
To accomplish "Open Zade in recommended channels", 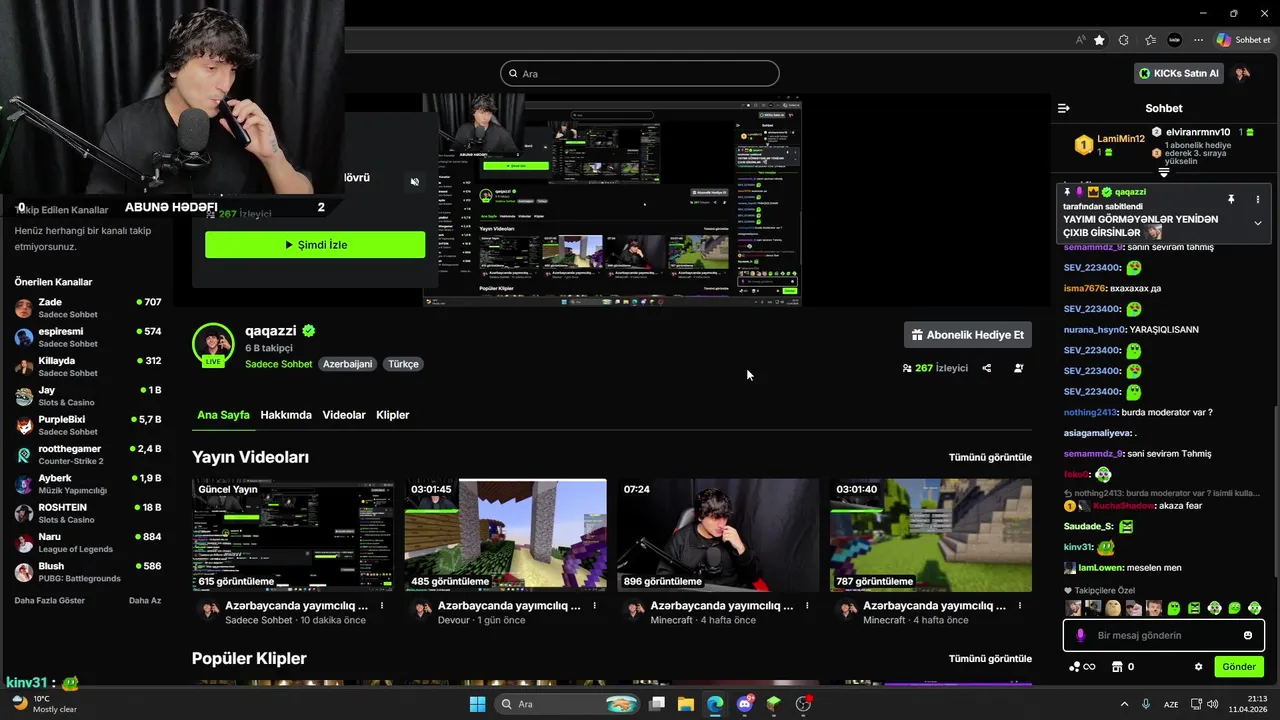I will (88, 308).
